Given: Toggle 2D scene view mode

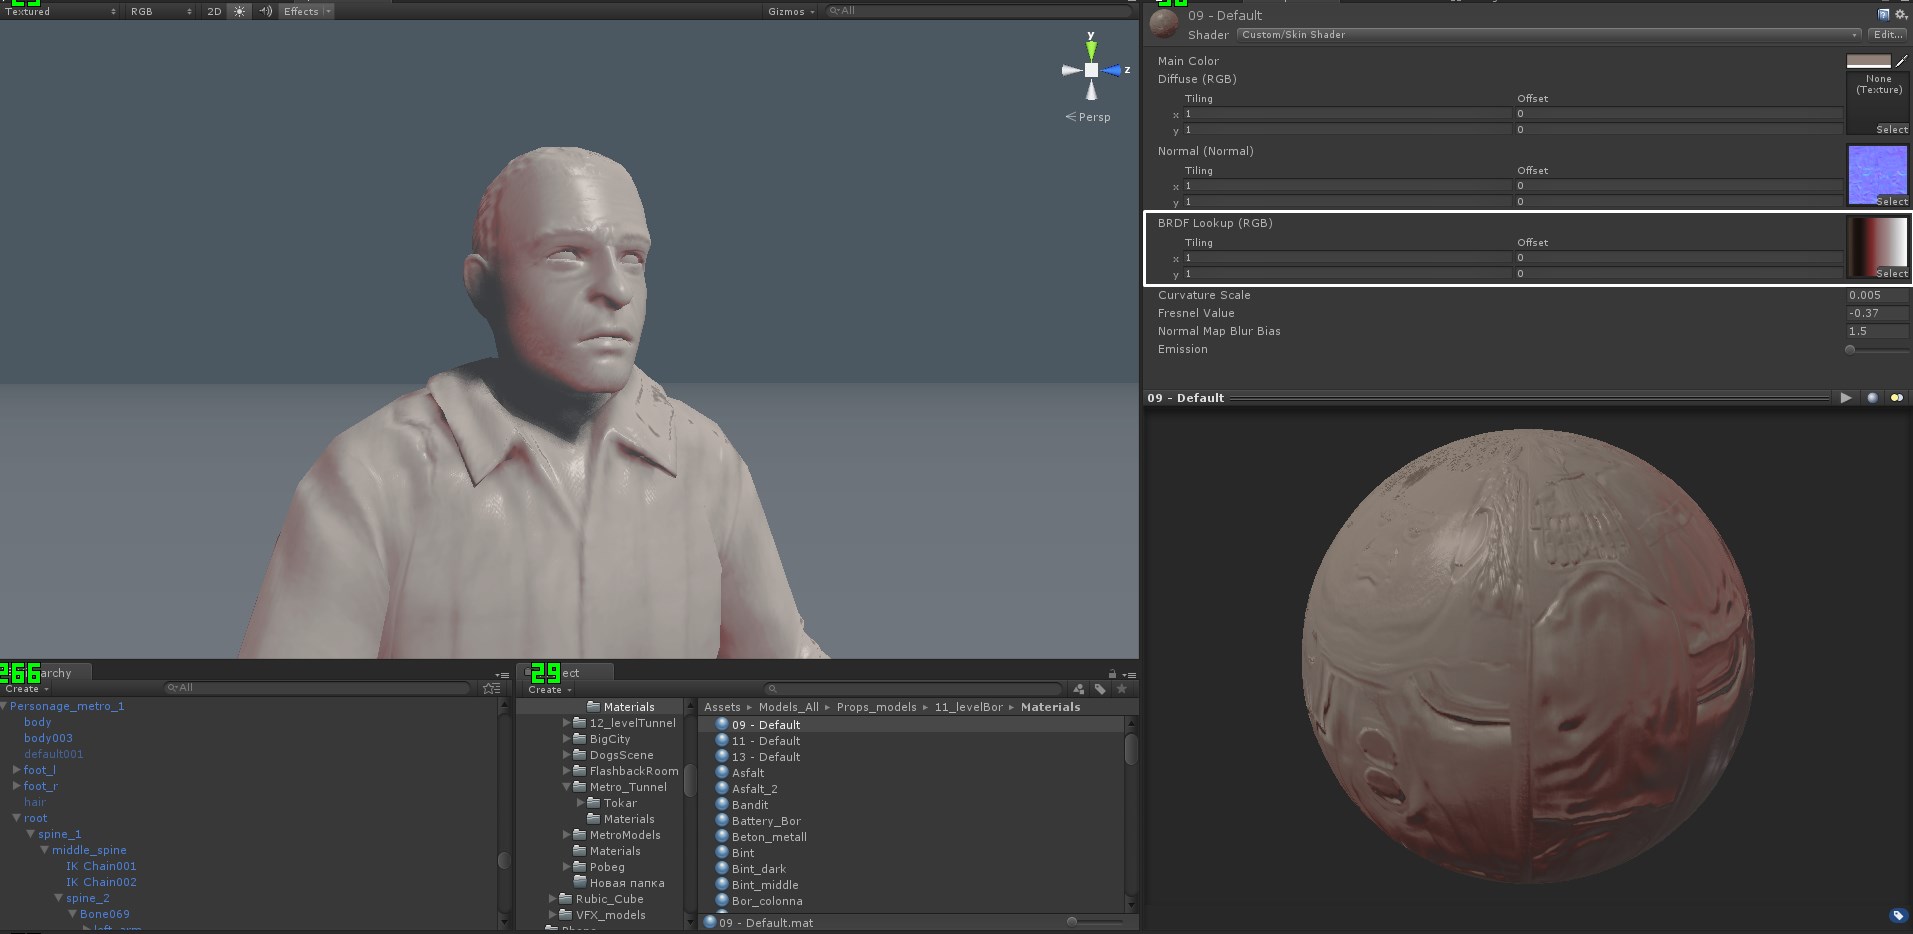Looking at the screenshot, I should 214,11.
